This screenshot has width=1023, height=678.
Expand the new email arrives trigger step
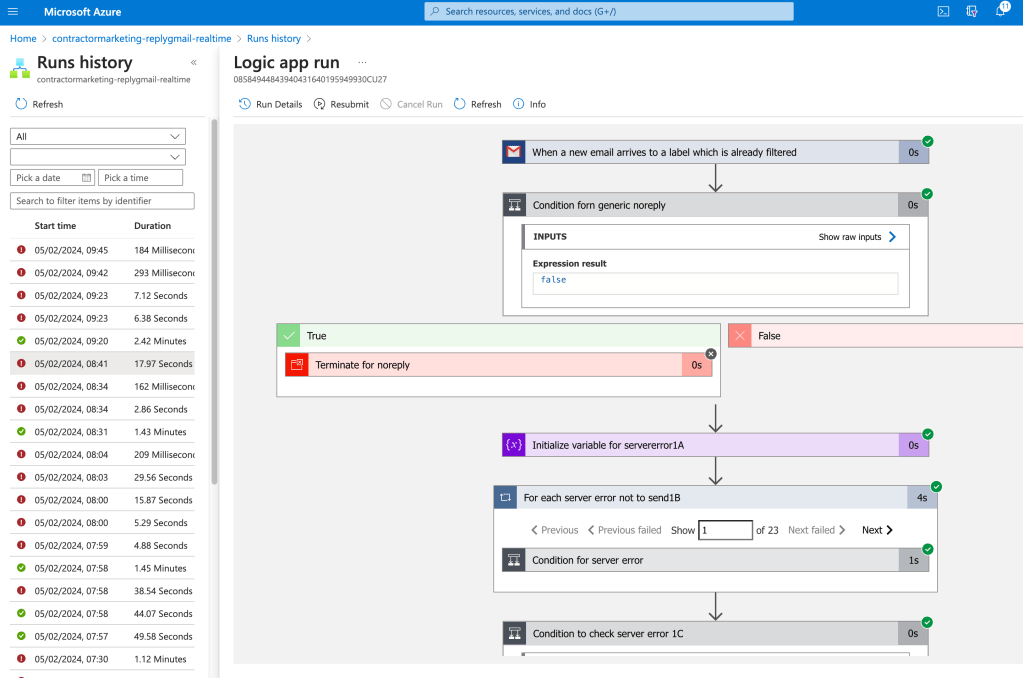715,152
